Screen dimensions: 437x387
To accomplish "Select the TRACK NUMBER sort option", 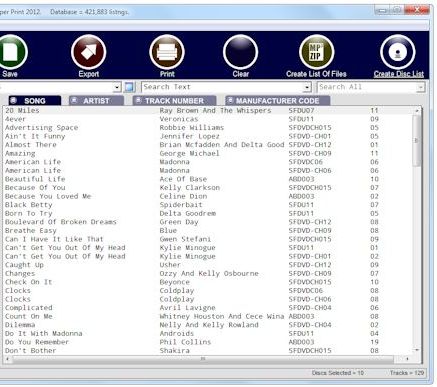I will tap(174, 101).
